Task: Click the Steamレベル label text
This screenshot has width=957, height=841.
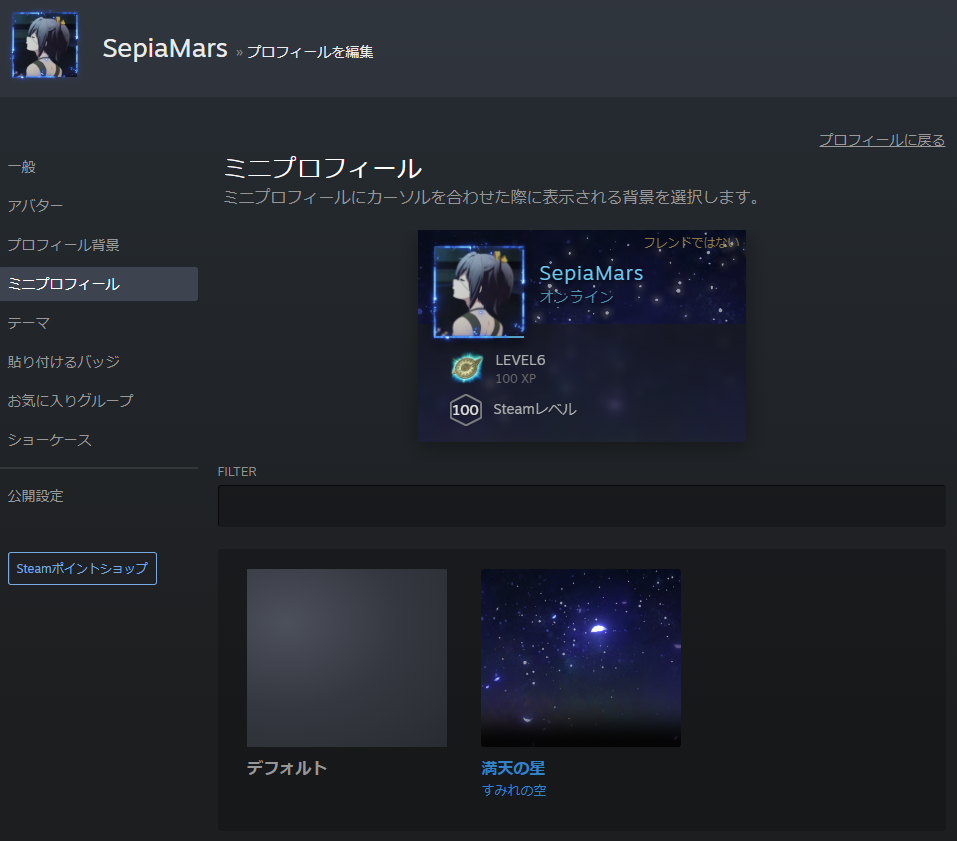Action: pyautogui.click(x=535, y=409)
